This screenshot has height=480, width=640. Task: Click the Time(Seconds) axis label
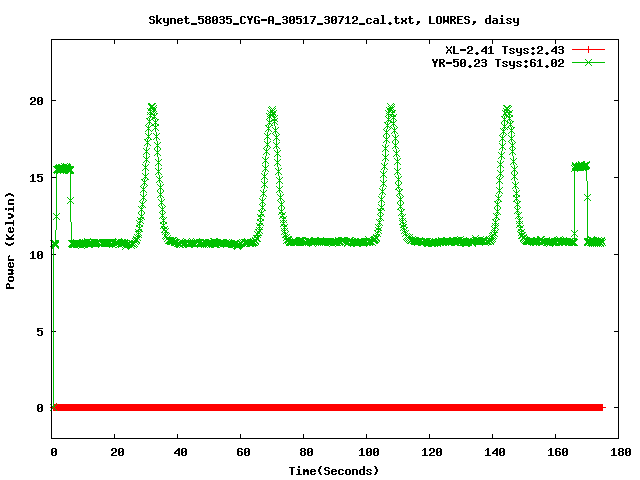pos(333,471)
